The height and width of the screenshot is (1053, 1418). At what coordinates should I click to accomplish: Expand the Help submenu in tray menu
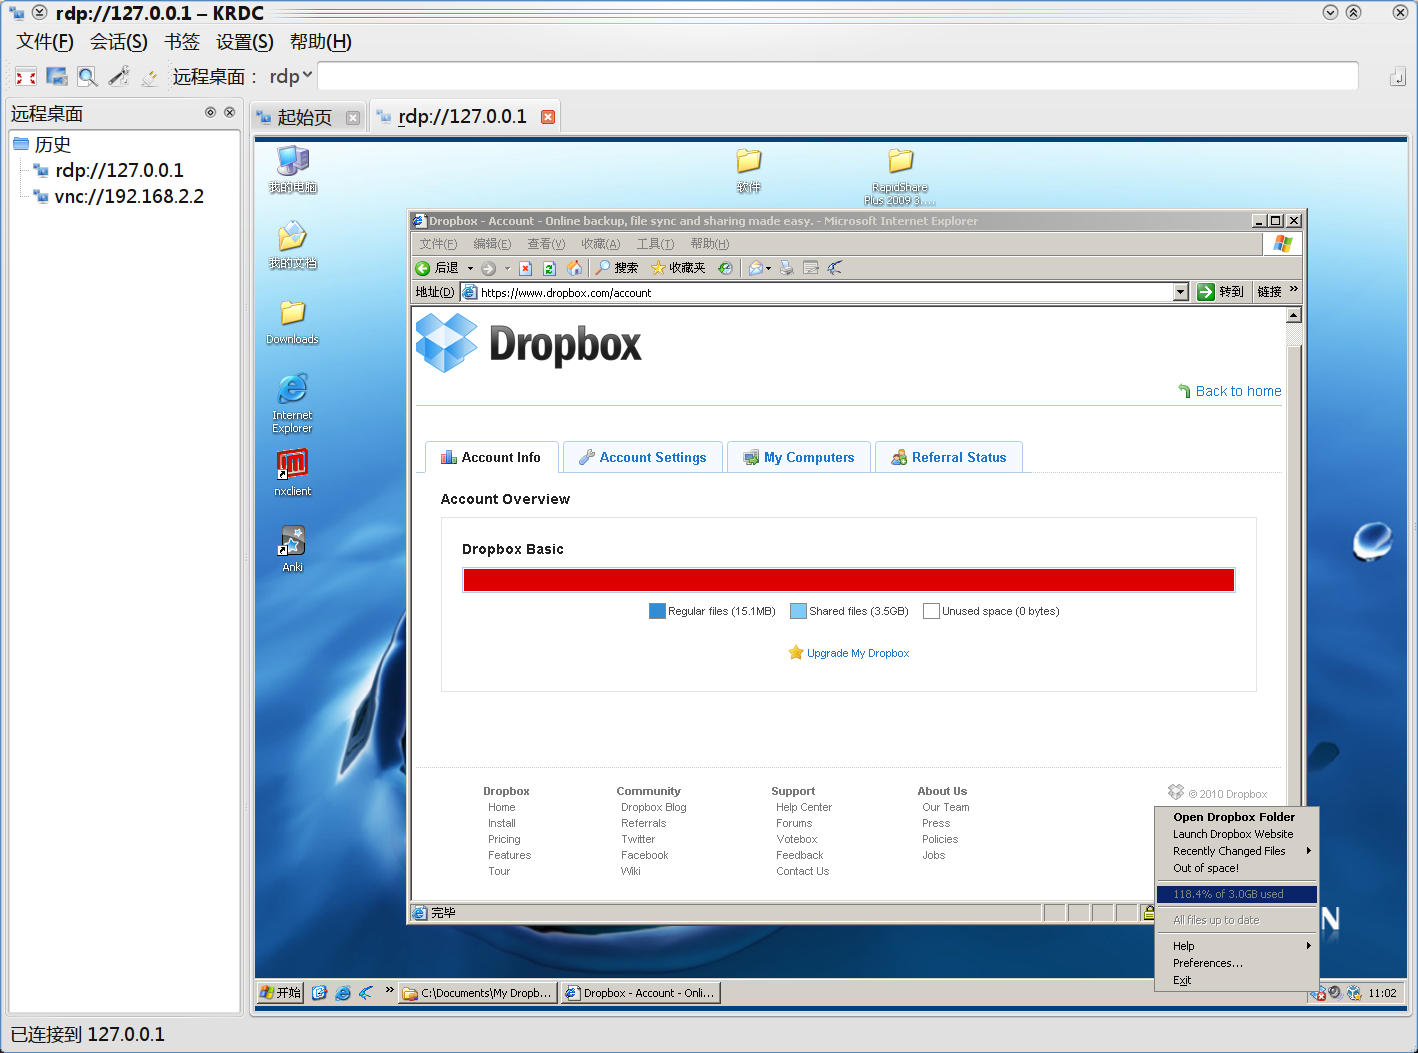click(x=1237, y=946)
